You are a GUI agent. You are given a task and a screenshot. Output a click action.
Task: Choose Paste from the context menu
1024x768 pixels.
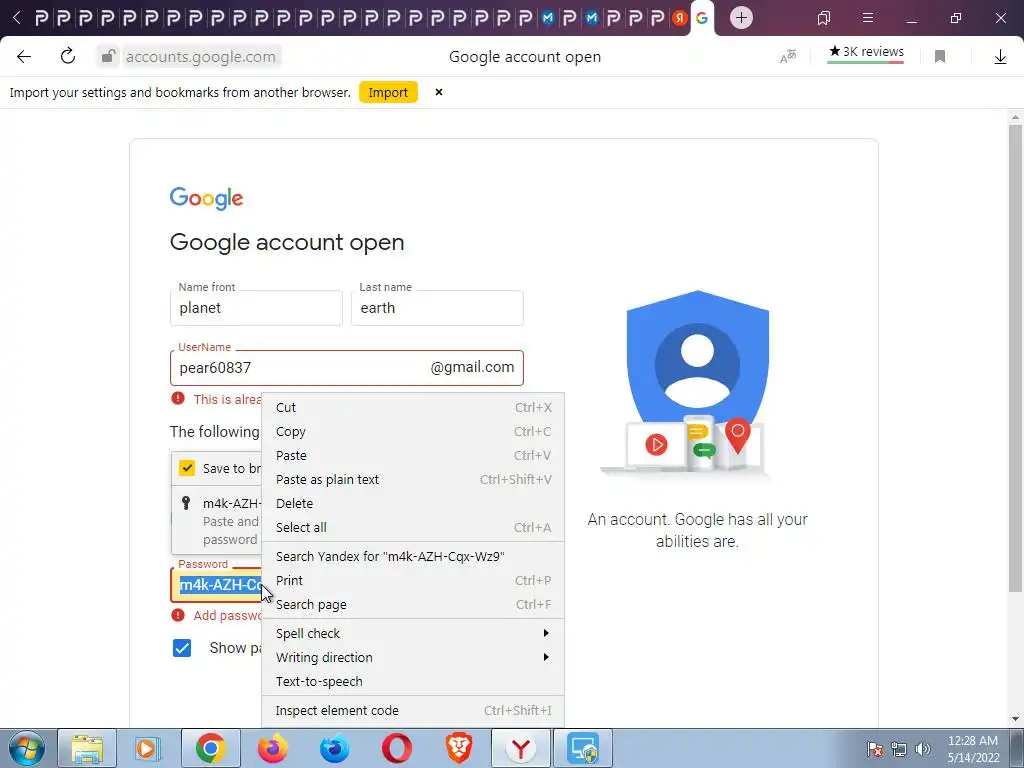coord(413,455)
